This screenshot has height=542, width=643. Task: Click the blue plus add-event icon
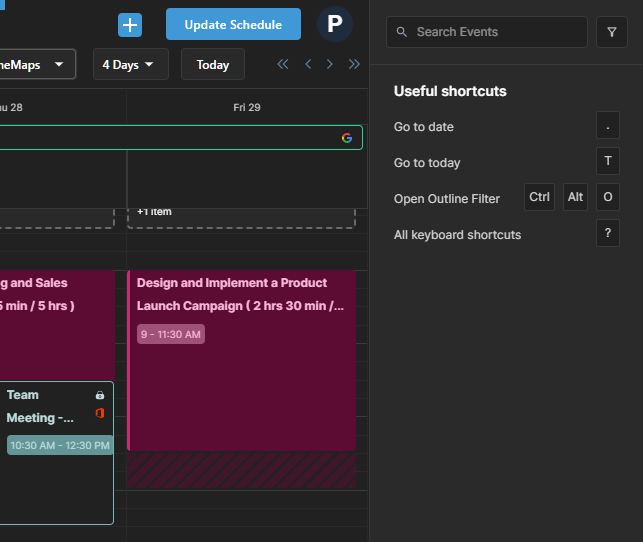pyautogui.click(x=130, y=25)
